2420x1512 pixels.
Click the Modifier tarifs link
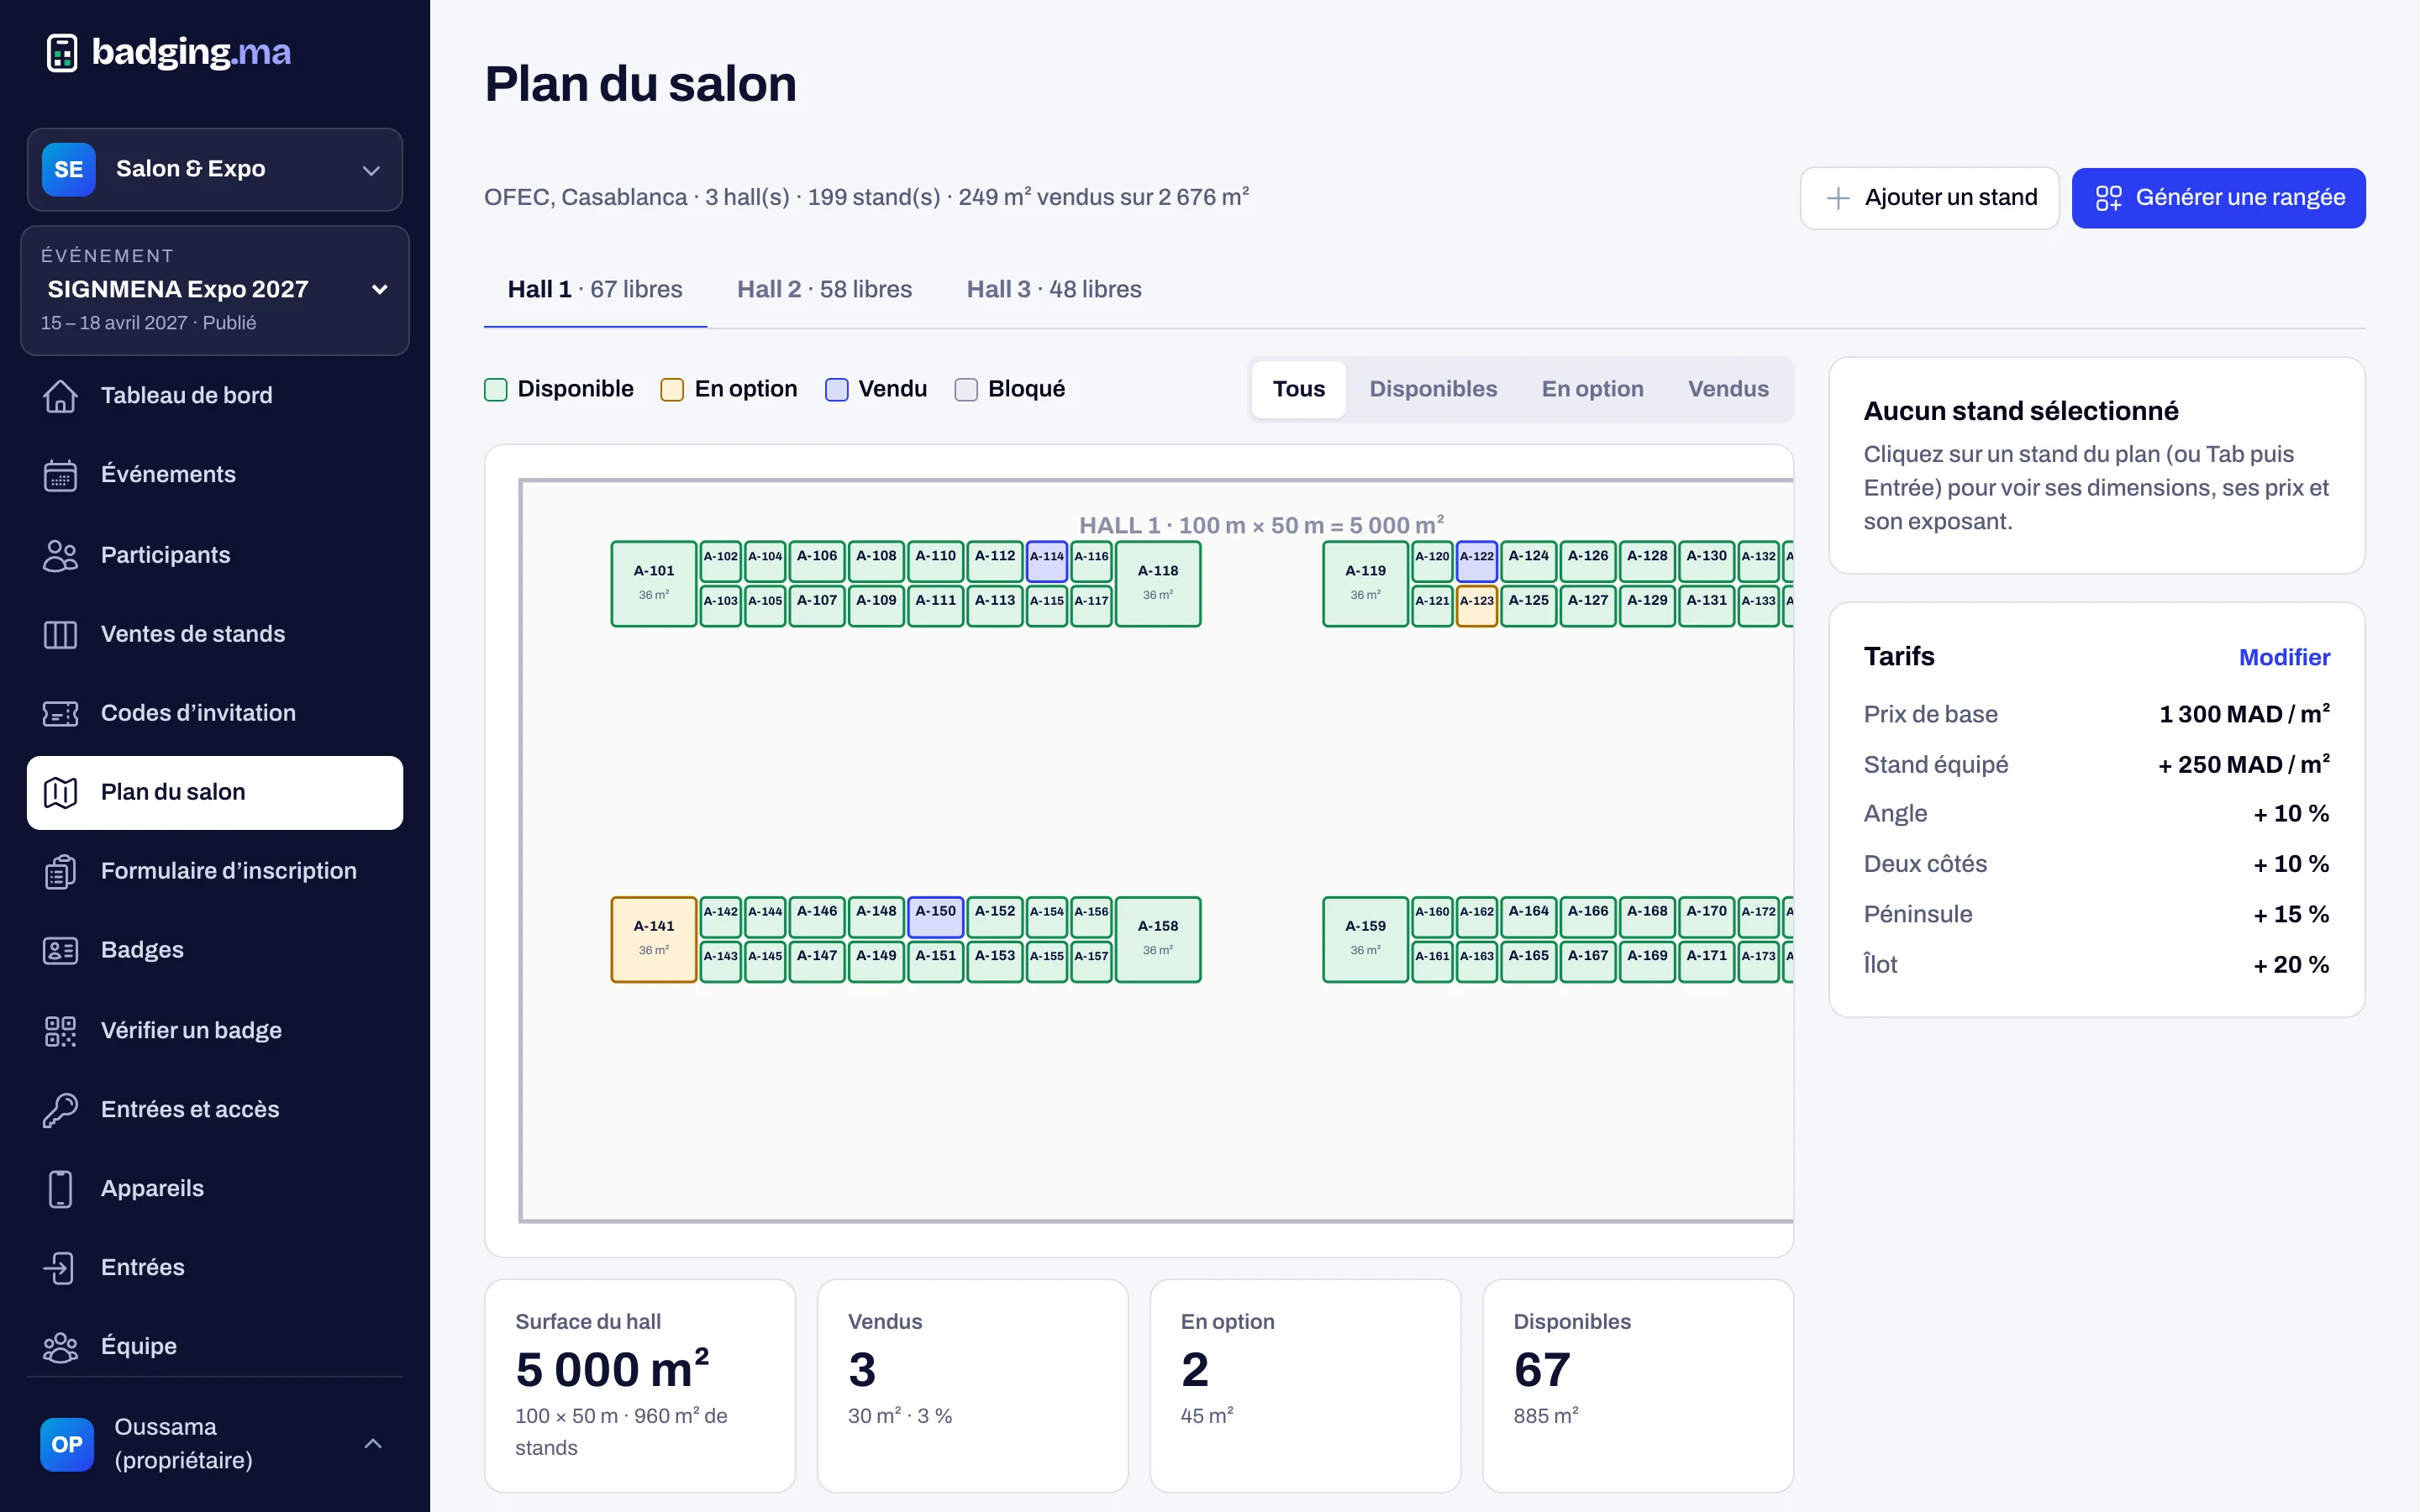2284,657
